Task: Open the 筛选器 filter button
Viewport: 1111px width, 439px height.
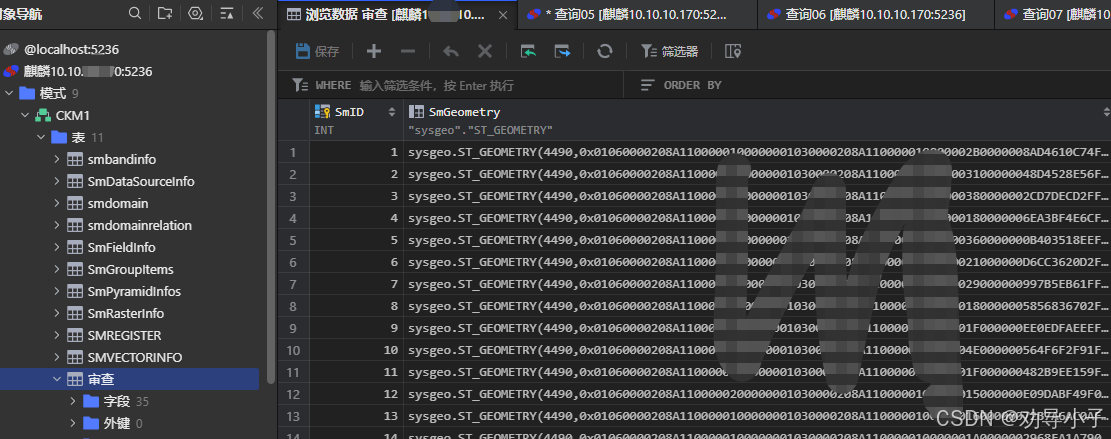Action: [670, 51]
